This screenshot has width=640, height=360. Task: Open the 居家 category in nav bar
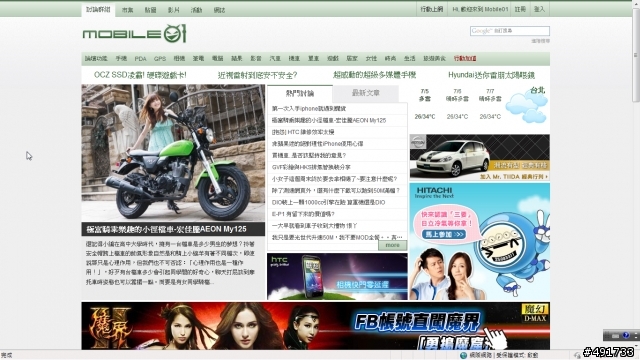[352, 58]
